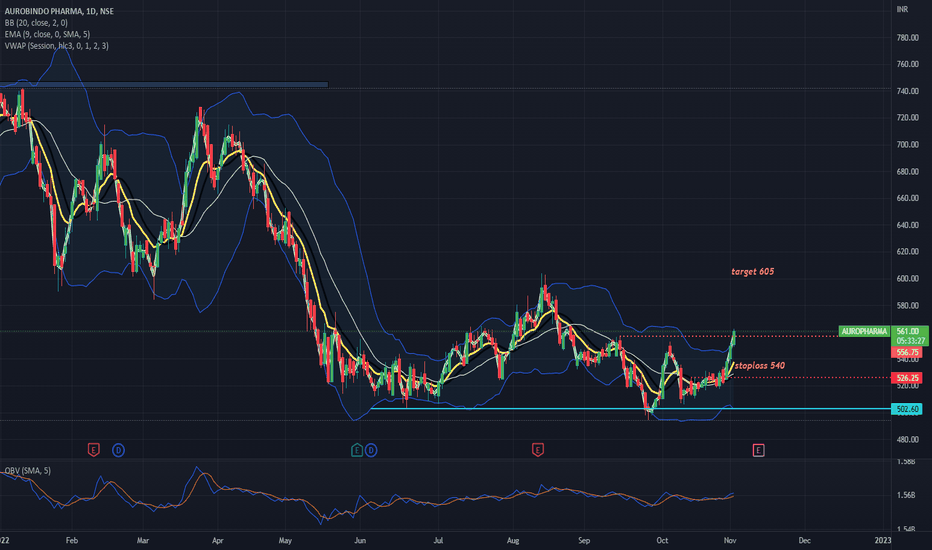Click the May label on the time axis

coord(285,540)
